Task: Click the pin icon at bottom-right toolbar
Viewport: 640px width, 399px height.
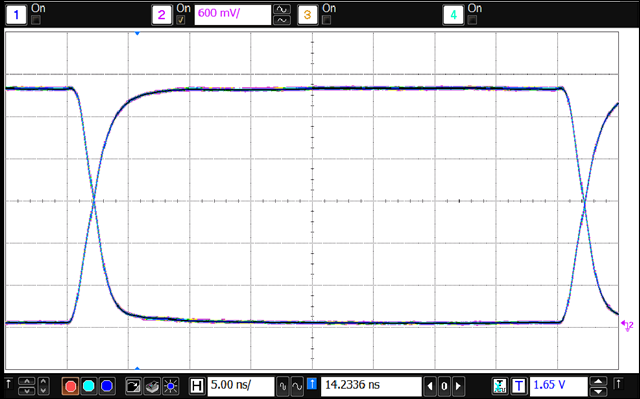Action: click(x=619, y=384)
